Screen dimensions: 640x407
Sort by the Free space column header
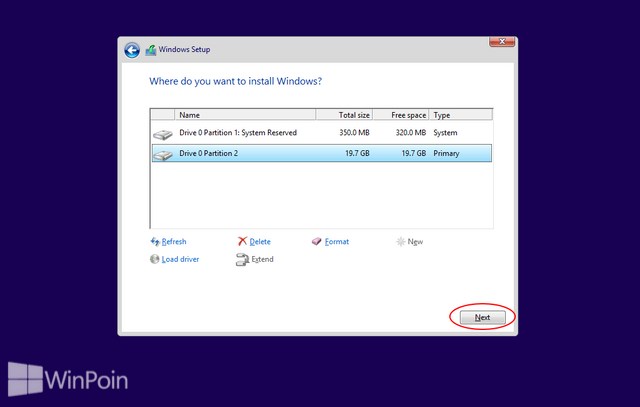400,115
